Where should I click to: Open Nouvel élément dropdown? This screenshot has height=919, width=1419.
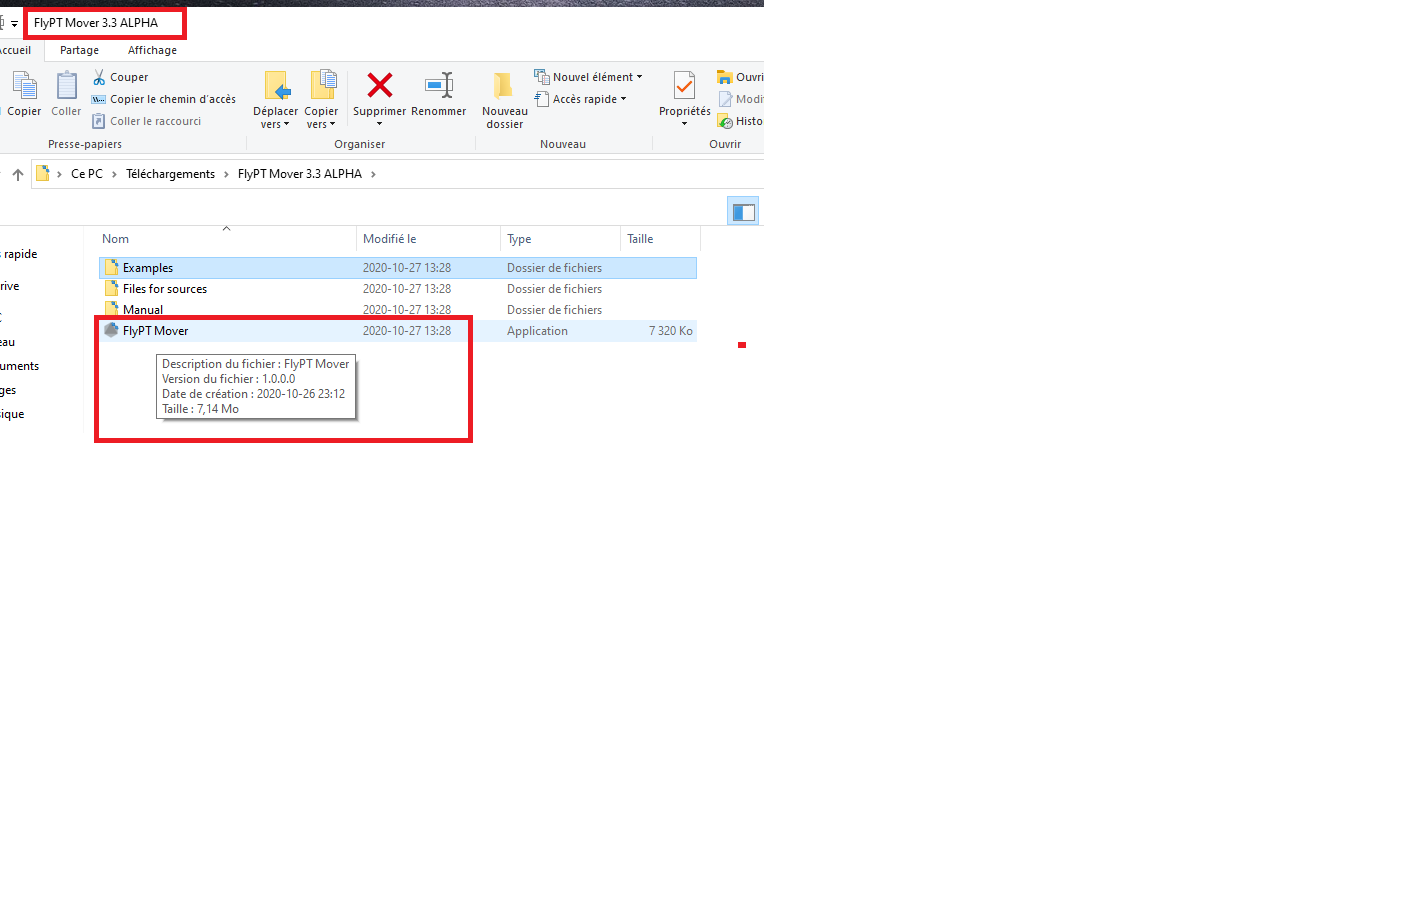pyautogui.click(x=588, y=77)
